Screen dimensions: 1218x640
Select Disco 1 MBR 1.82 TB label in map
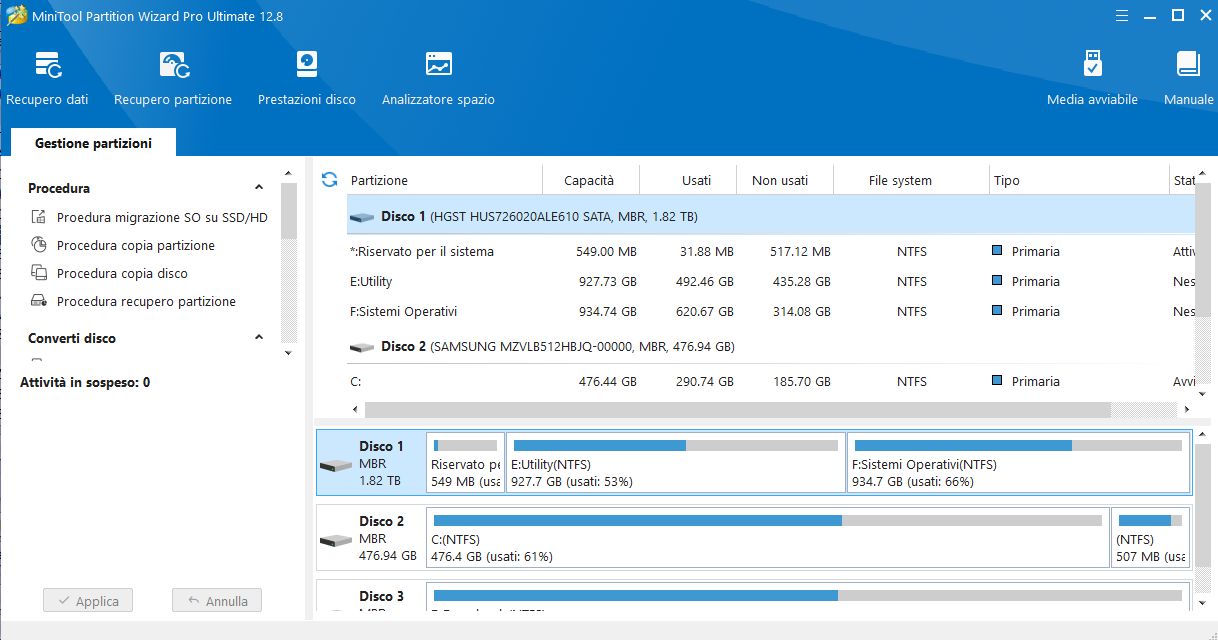(x=381, y=463)
